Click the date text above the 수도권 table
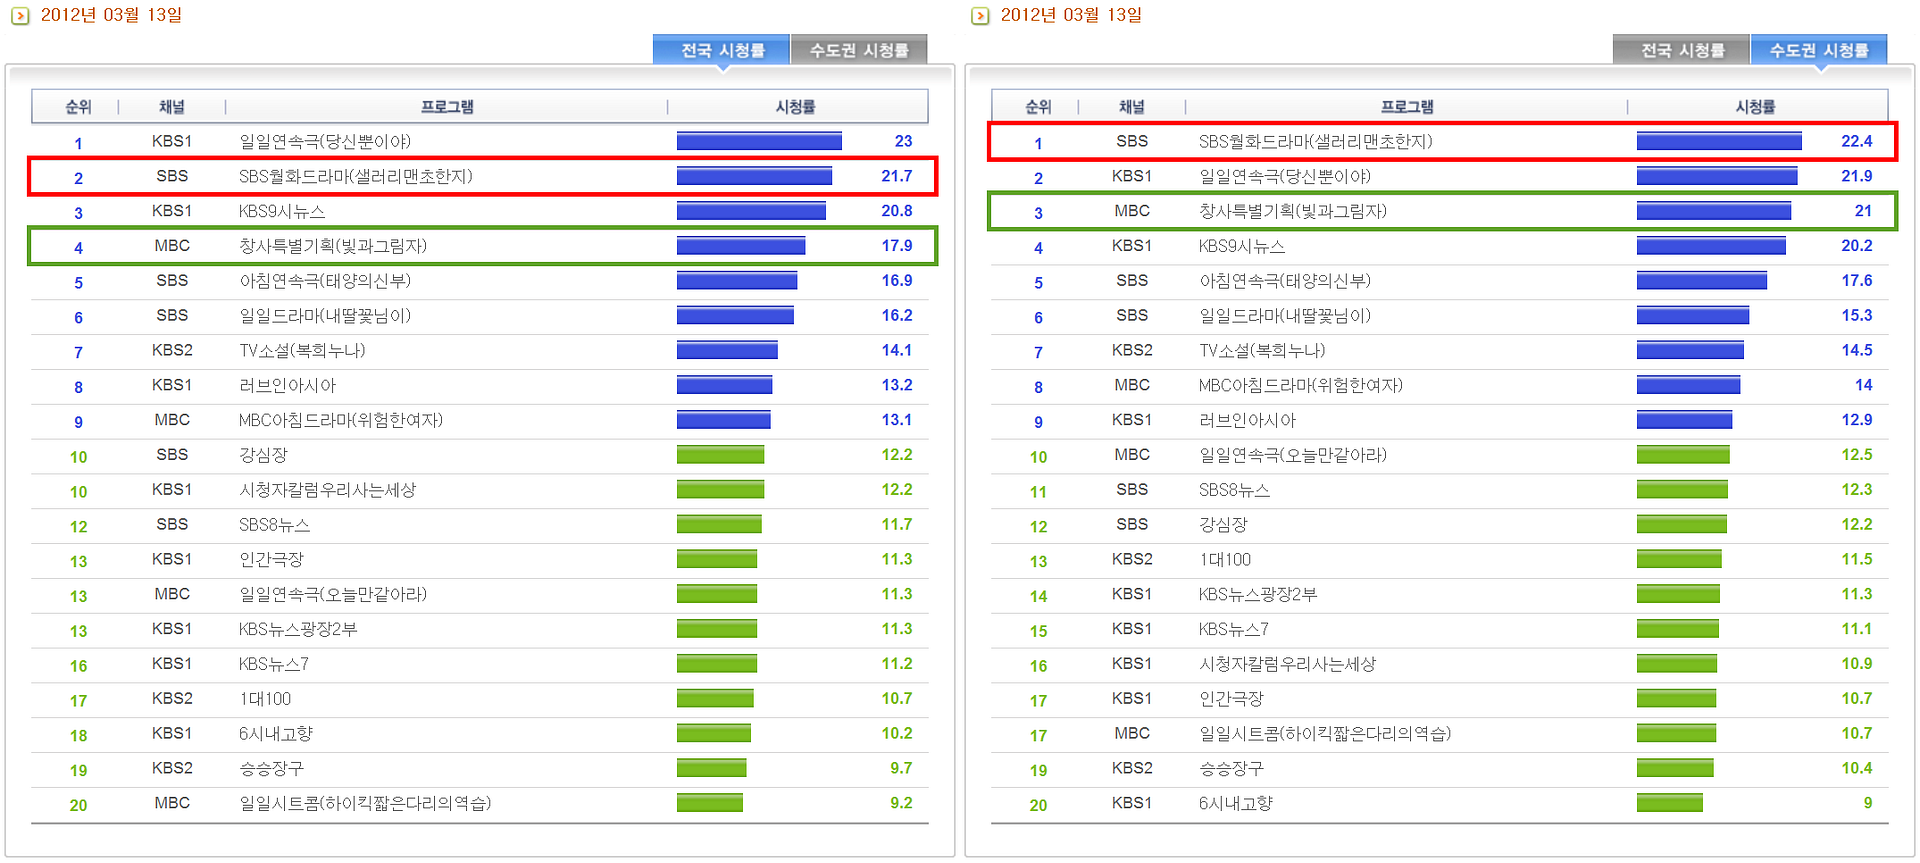Image resolution: width=1920 pixels, height=863 pixels. 1071,15
